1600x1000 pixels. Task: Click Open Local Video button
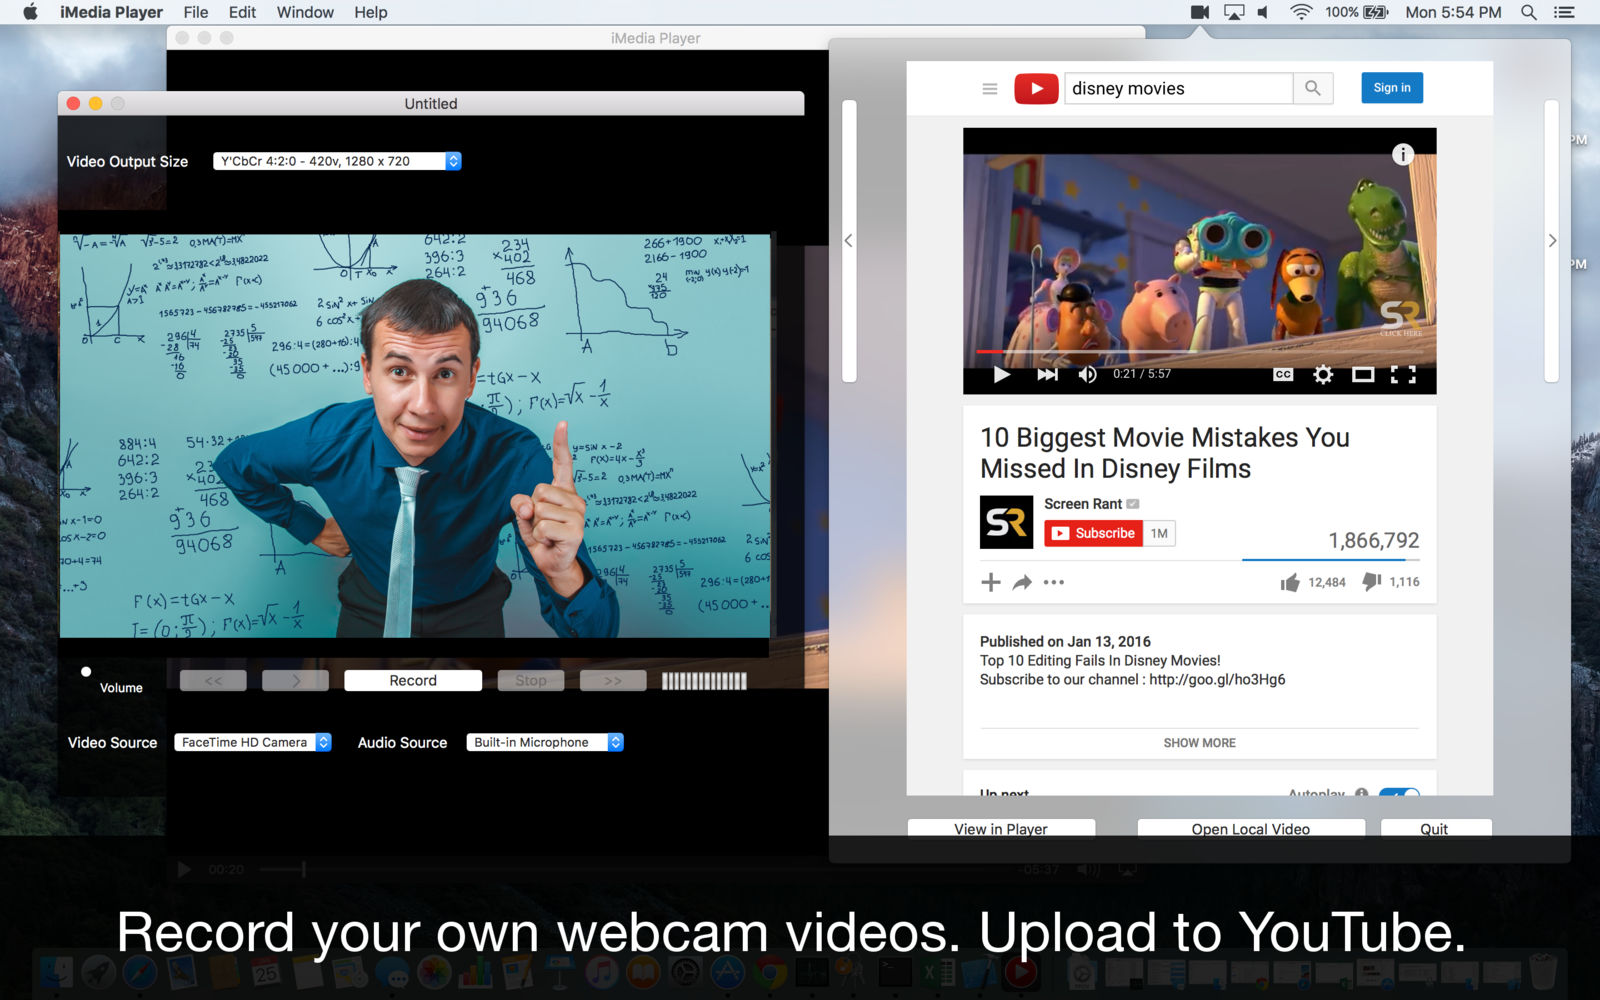pos(1251,828)
